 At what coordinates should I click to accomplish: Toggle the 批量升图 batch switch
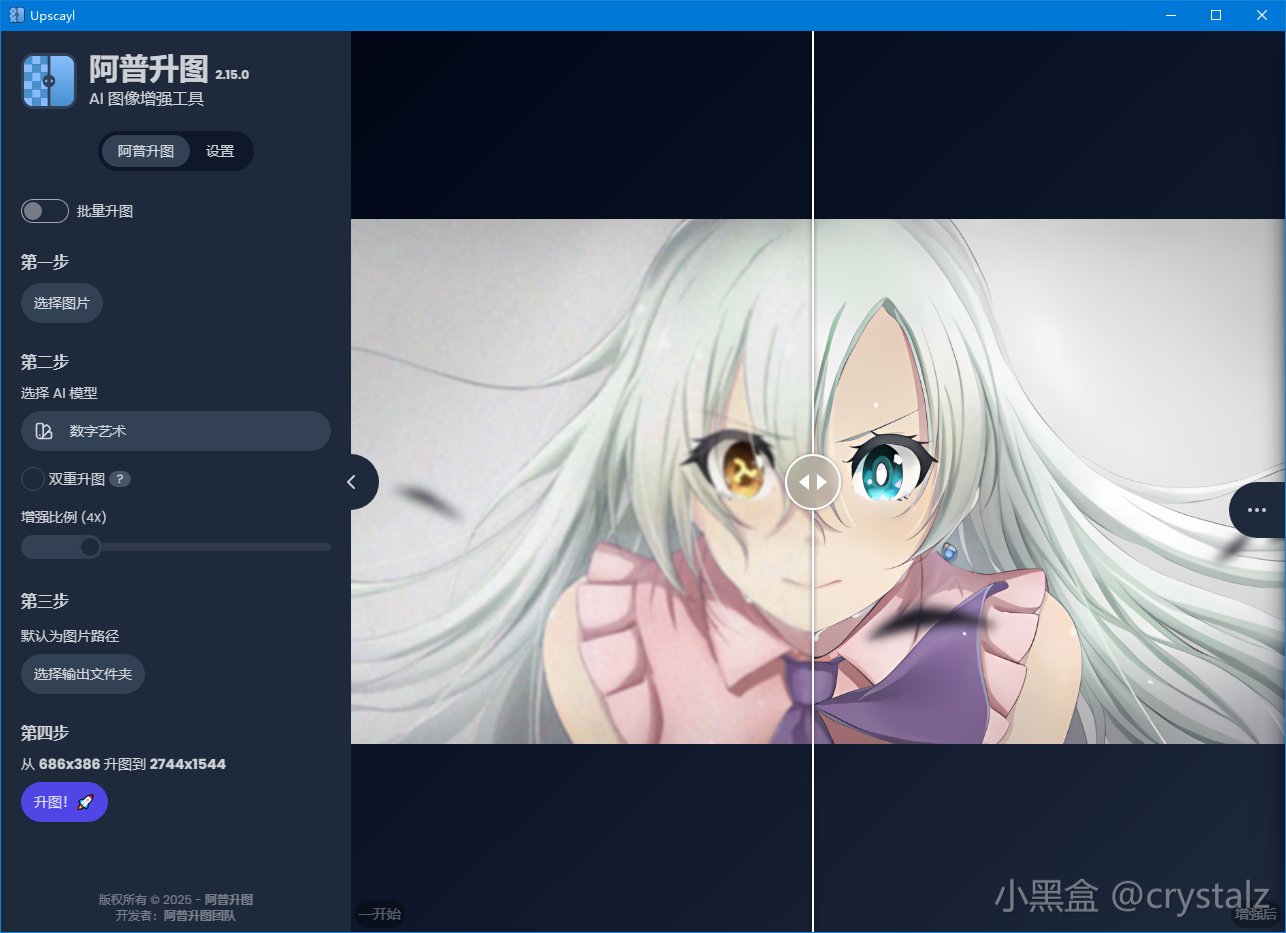tap(45, 211)
